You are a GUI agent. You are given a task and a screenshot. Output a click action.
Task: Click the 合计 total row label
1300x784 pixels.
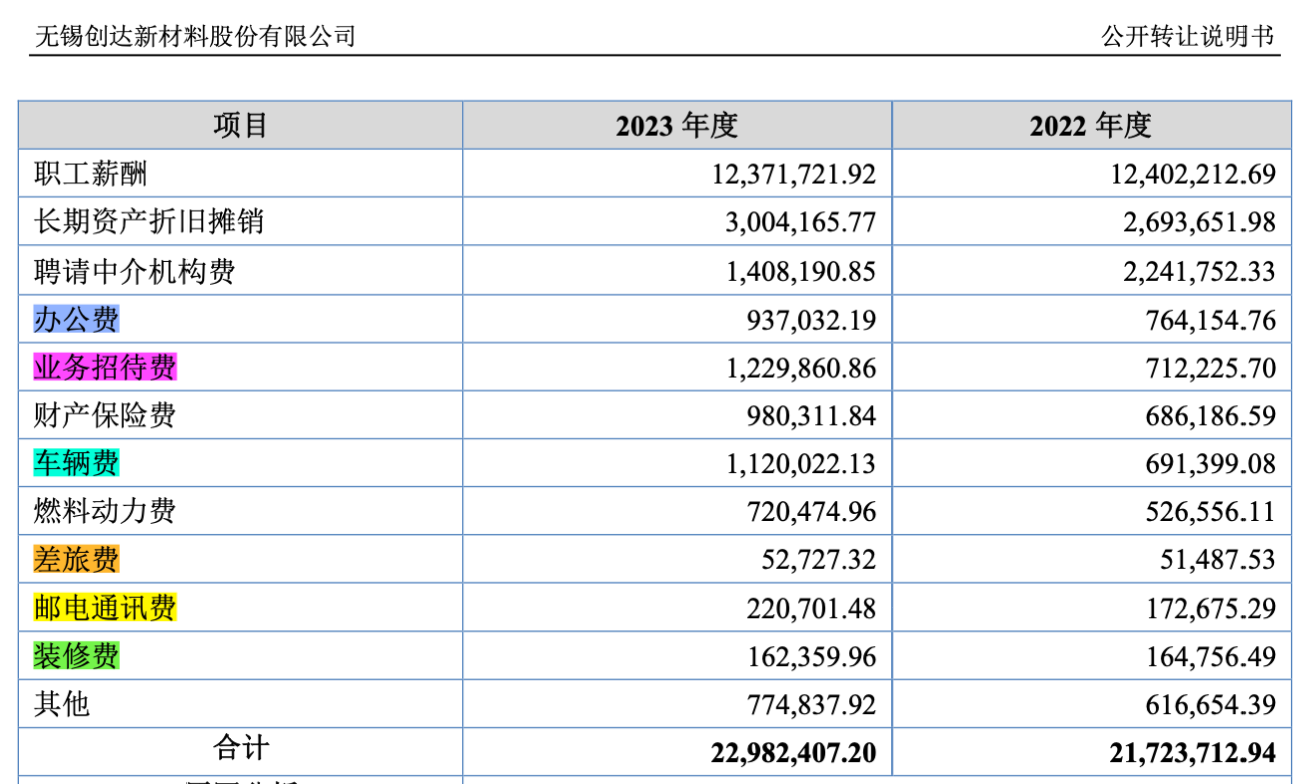coord(240,749)
